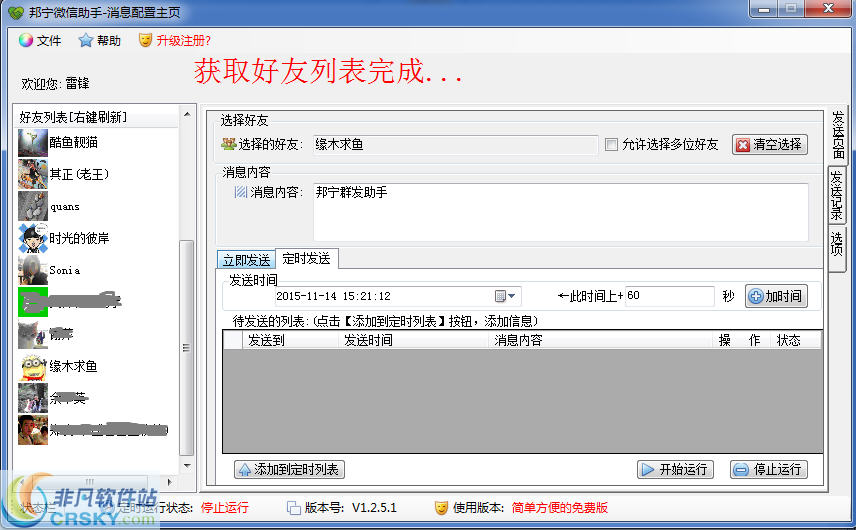Click the friends icon beside 选择的好友
The height and width of the screenshot is (530, 856).
coord(229,145)
